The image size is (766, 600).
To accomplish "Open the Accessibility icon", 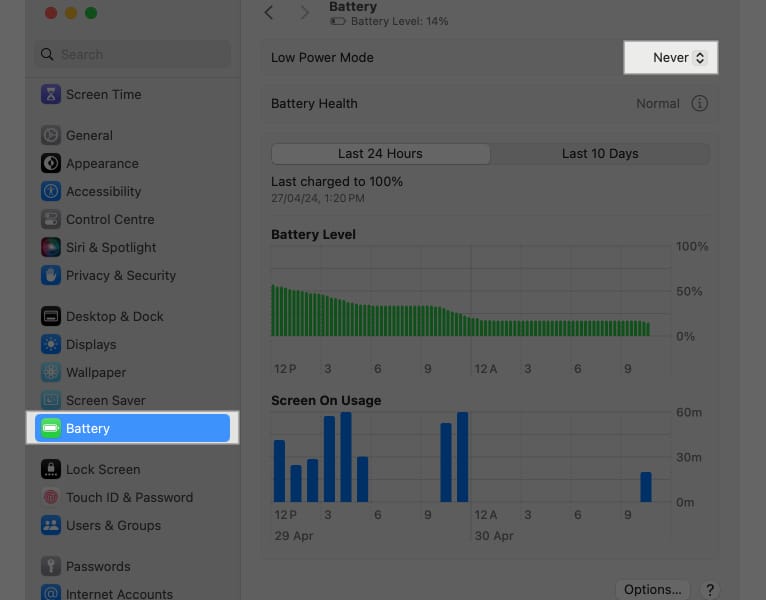I will click(51, 191).
